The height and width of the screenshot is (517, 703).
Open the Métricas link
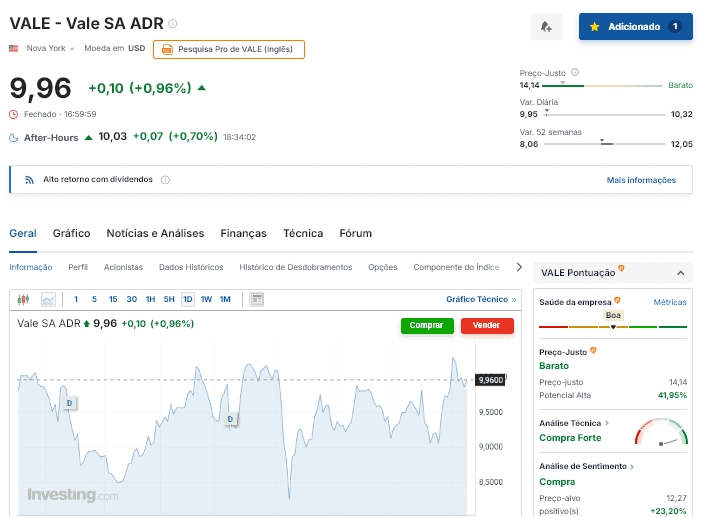point(670,302)
